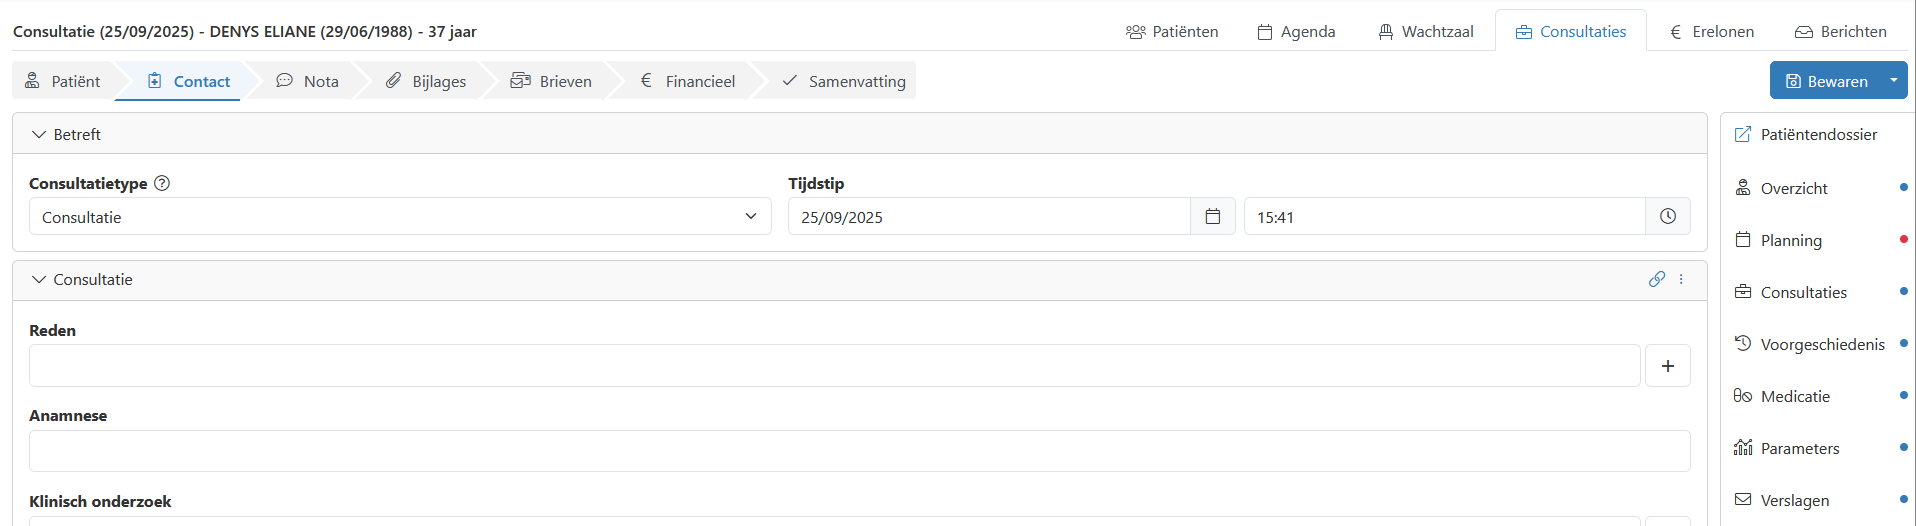Viewport: 1916px width, 526px height.
Task: Collapse the Consultatie section
Action: pos(39,279)
